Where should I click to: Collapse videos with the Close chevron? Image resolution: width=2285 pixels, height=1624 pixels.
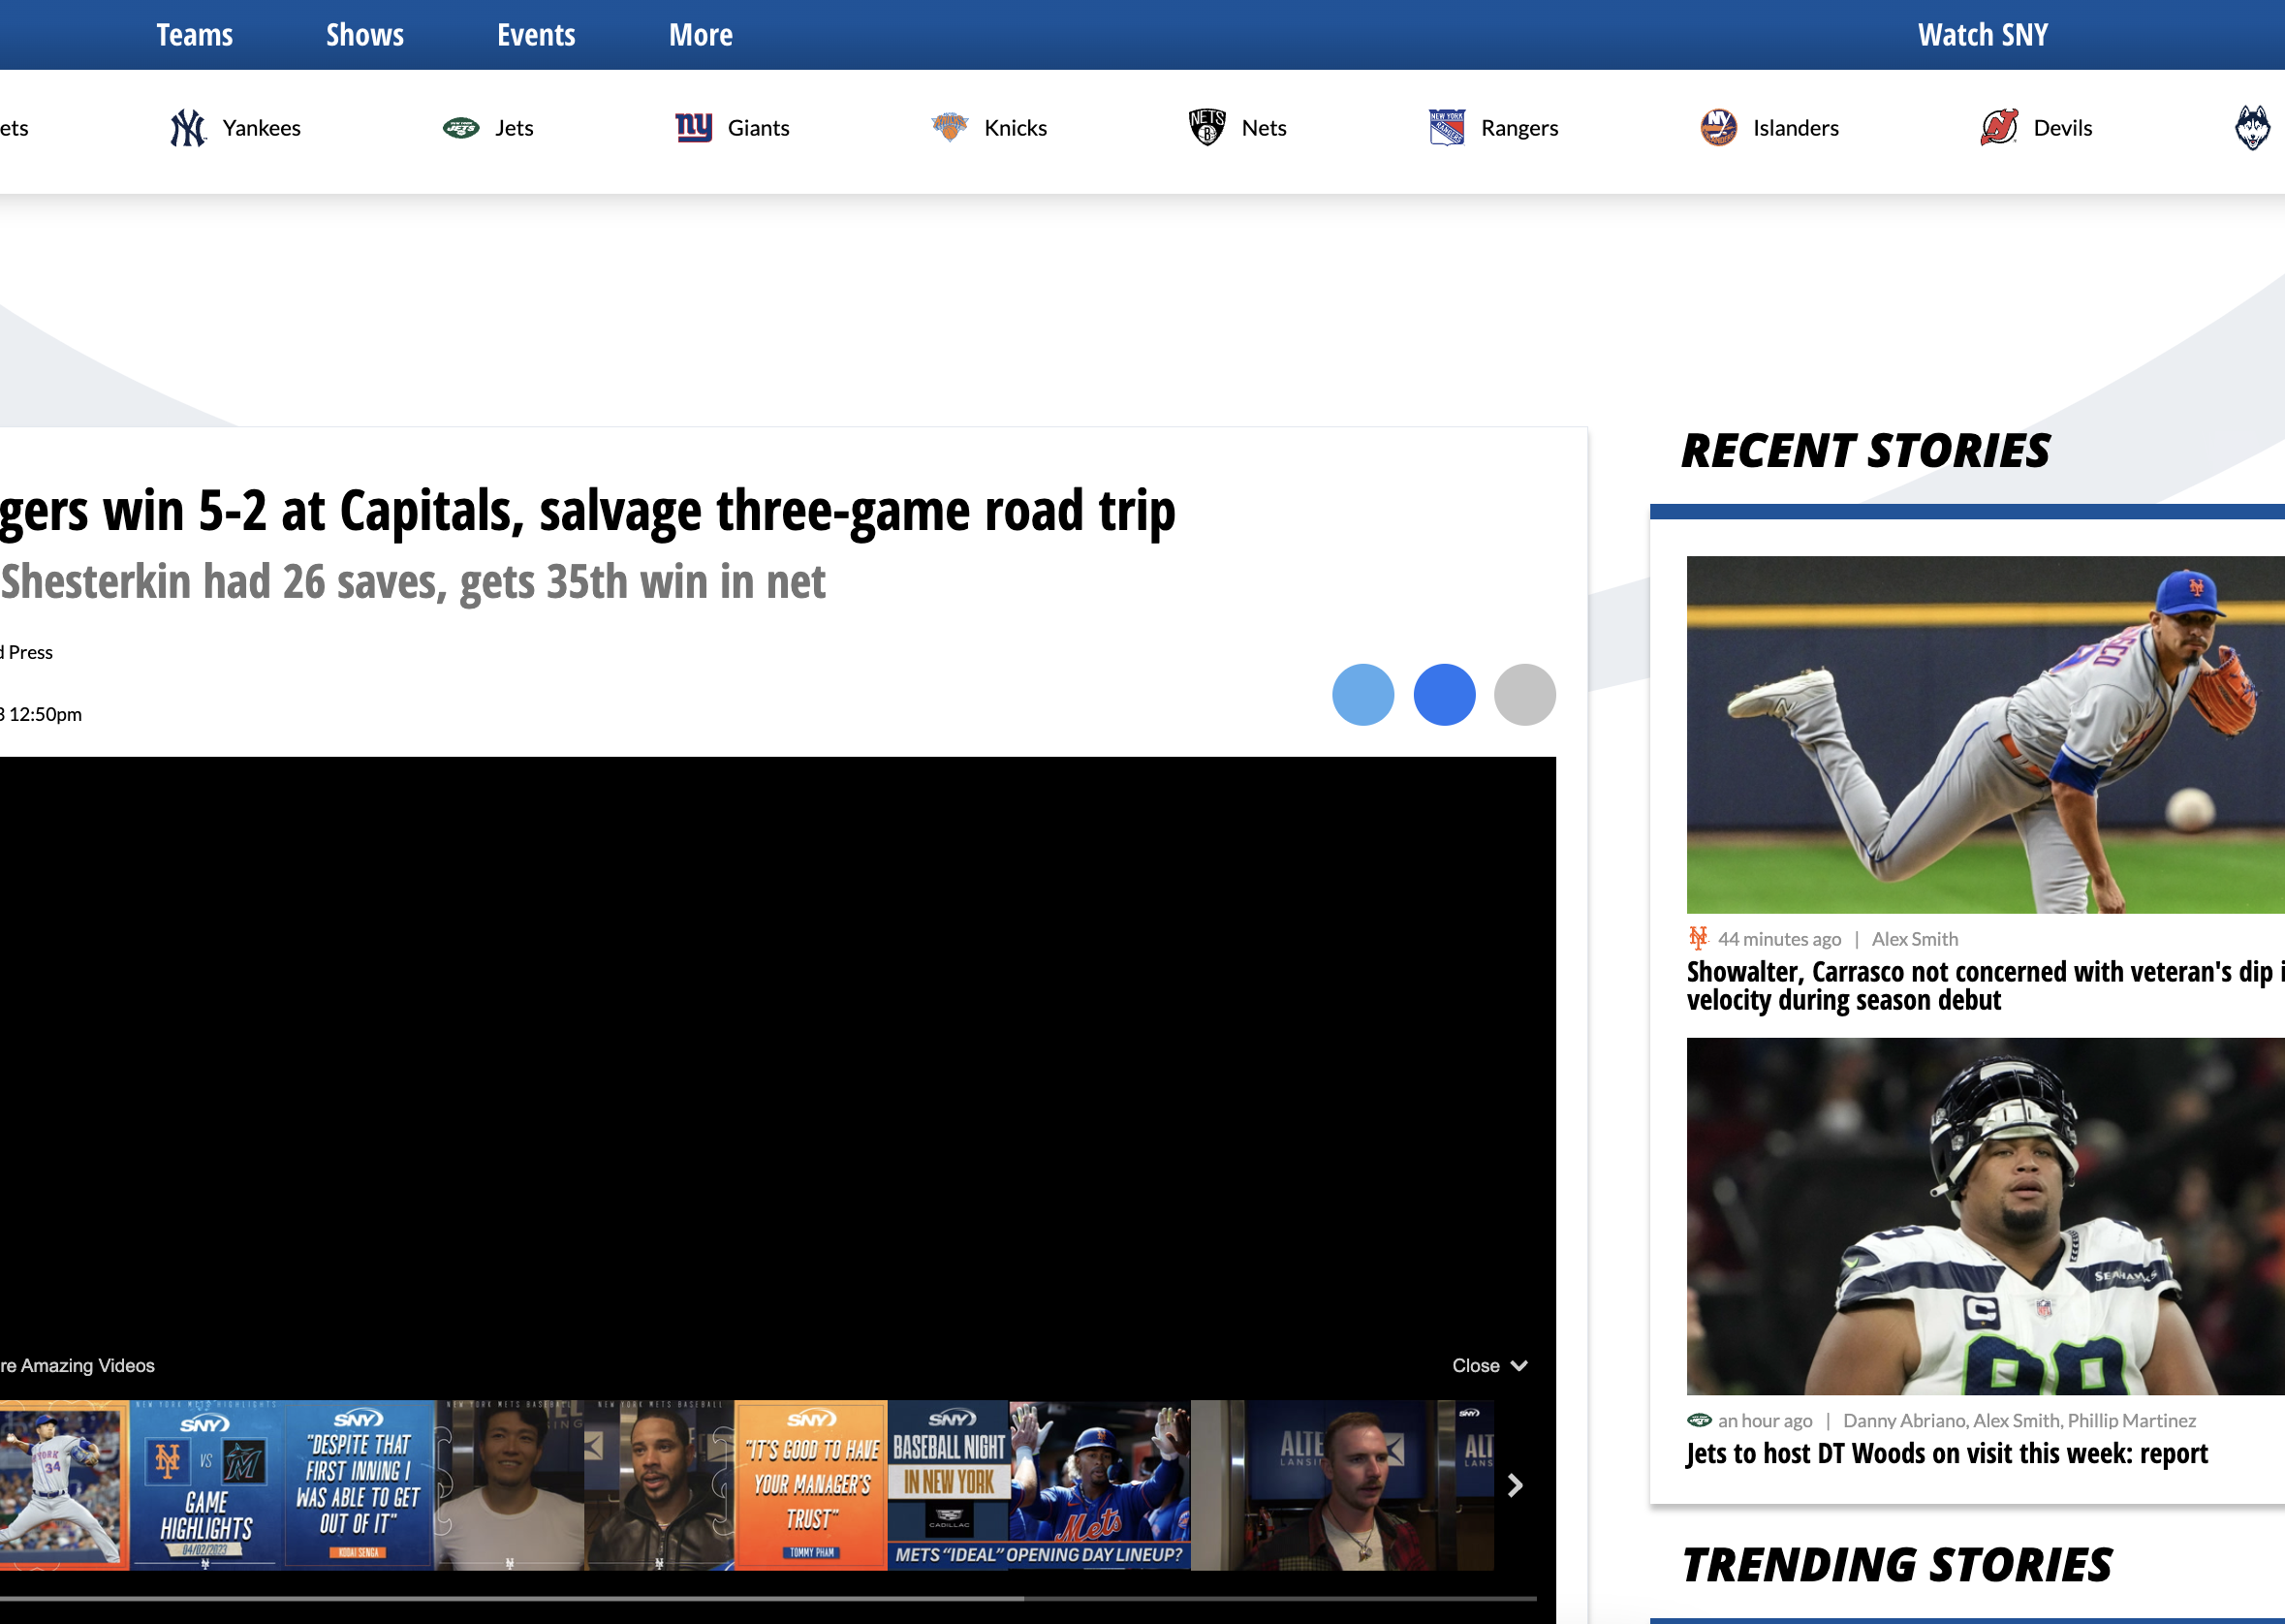[1489, 1365]
